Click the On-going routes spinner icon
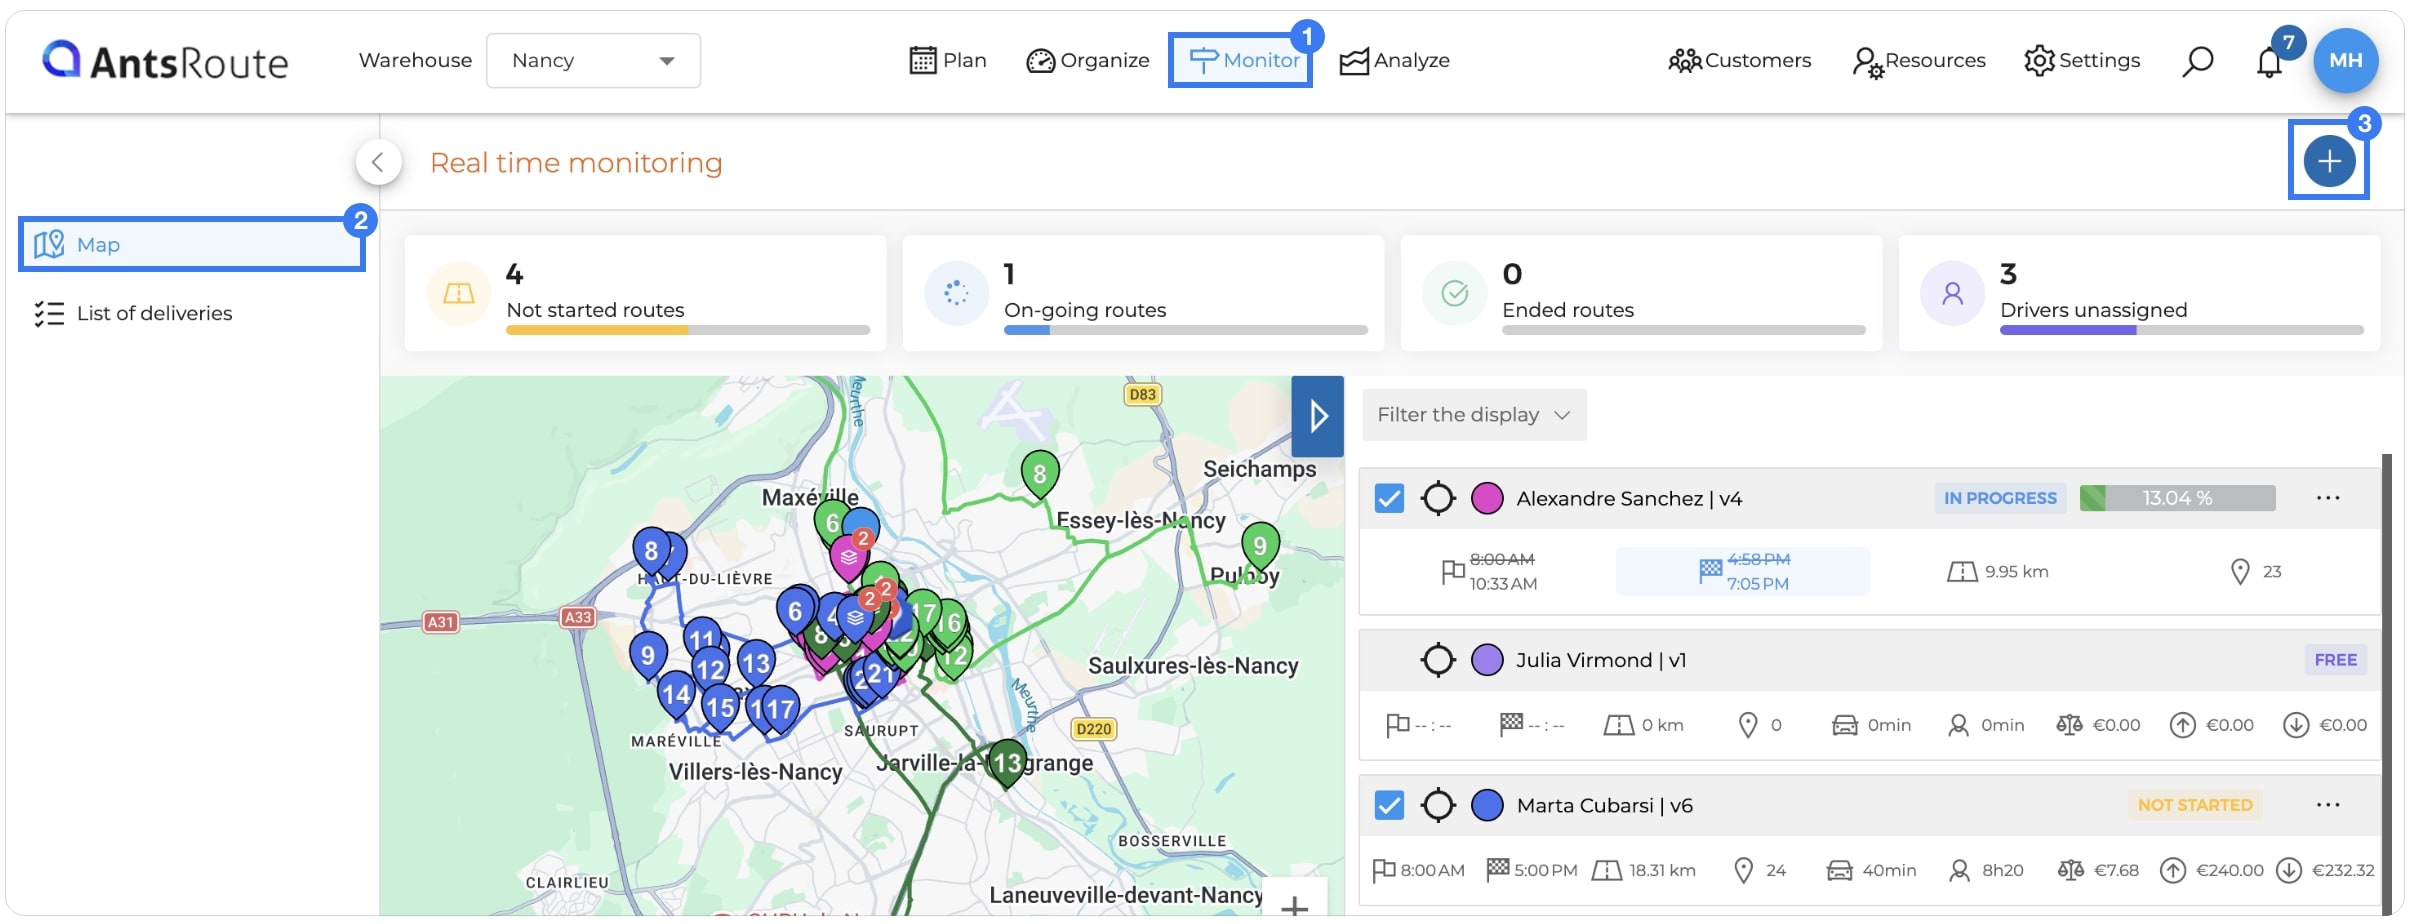 click(956, 293)
